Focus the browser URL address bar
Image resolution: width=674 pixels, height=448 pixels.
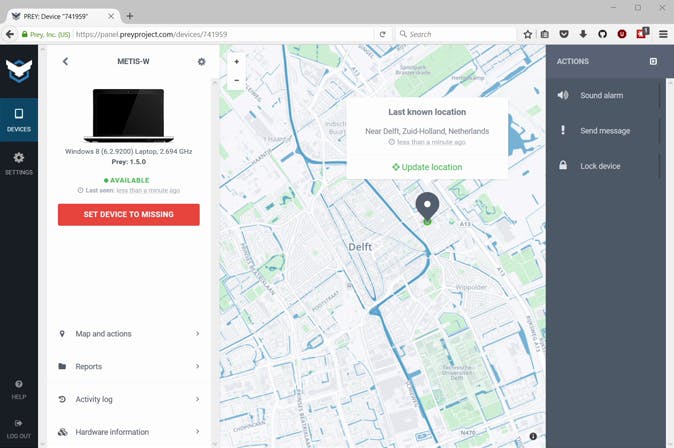(x=224, y=34)
